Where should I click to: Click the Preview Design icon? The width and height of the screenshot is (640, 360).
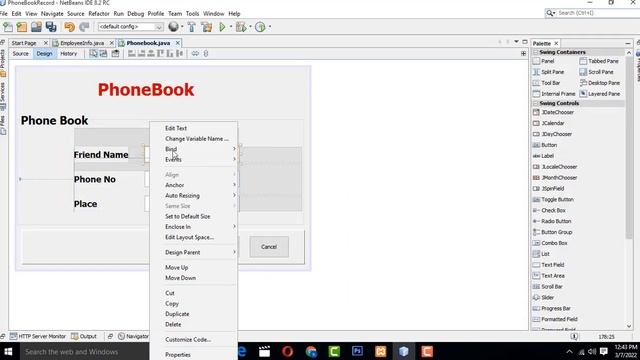click(116, 53)
